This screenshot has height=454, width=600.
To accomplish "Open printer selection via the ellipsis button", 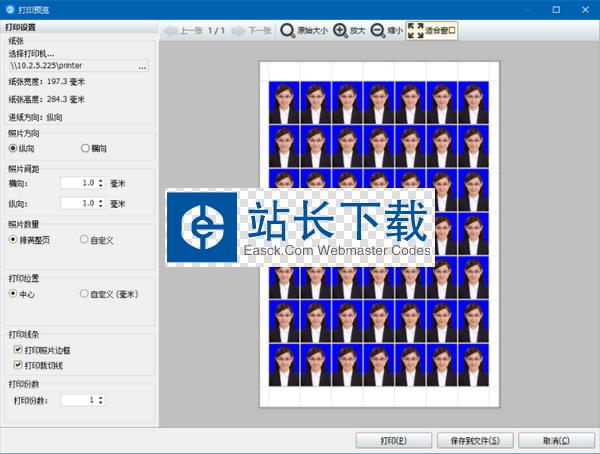I will click(143, 67).
